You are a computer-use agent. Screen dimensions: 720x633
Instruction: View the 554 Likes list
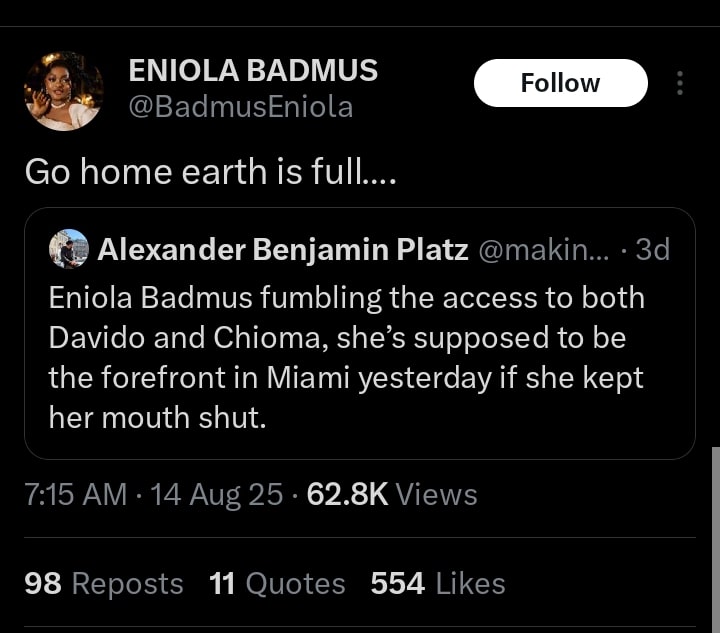438,583
